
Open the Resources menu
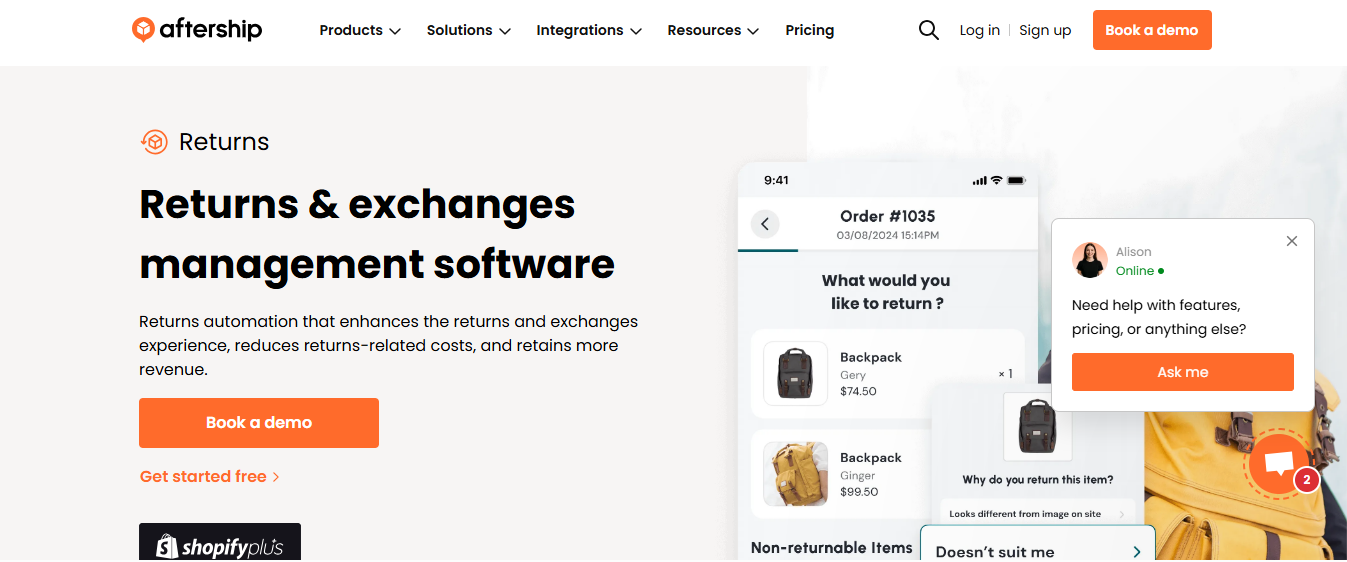tap(713, 31)
